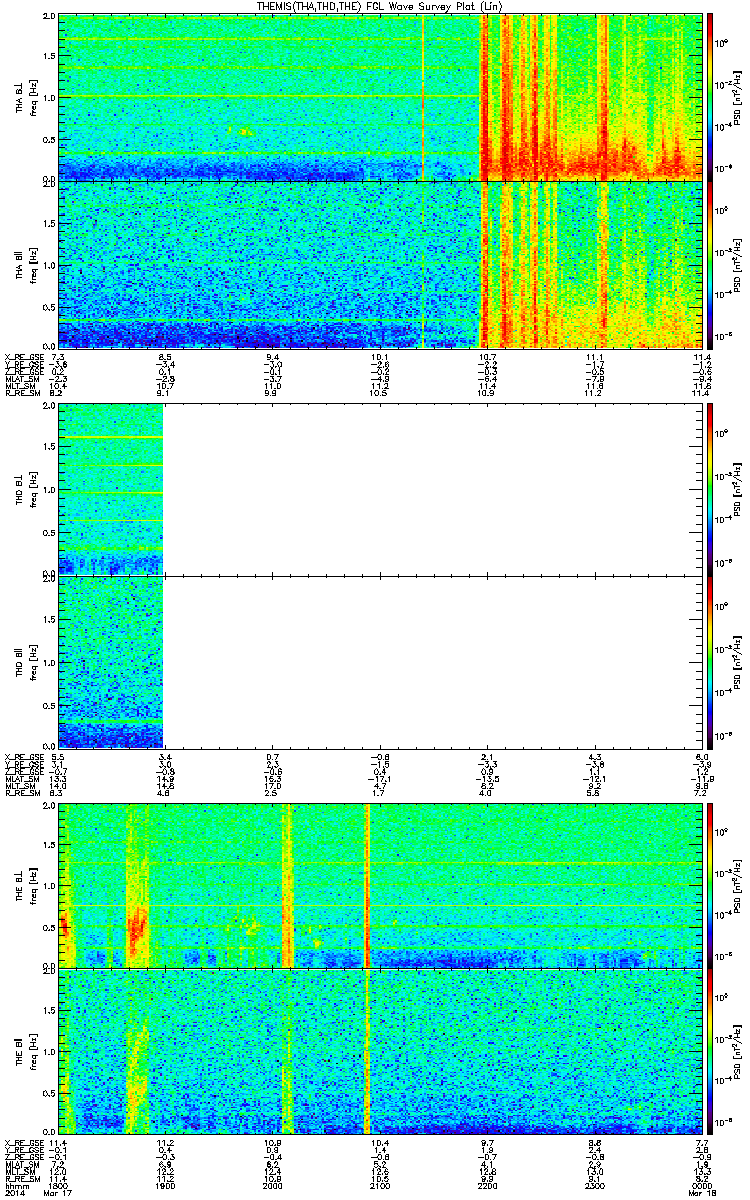Click the X_RE_GSE row label under THA panels
Image resolution: width=750 pixels, height=1200 pixels.
(22, 356)
